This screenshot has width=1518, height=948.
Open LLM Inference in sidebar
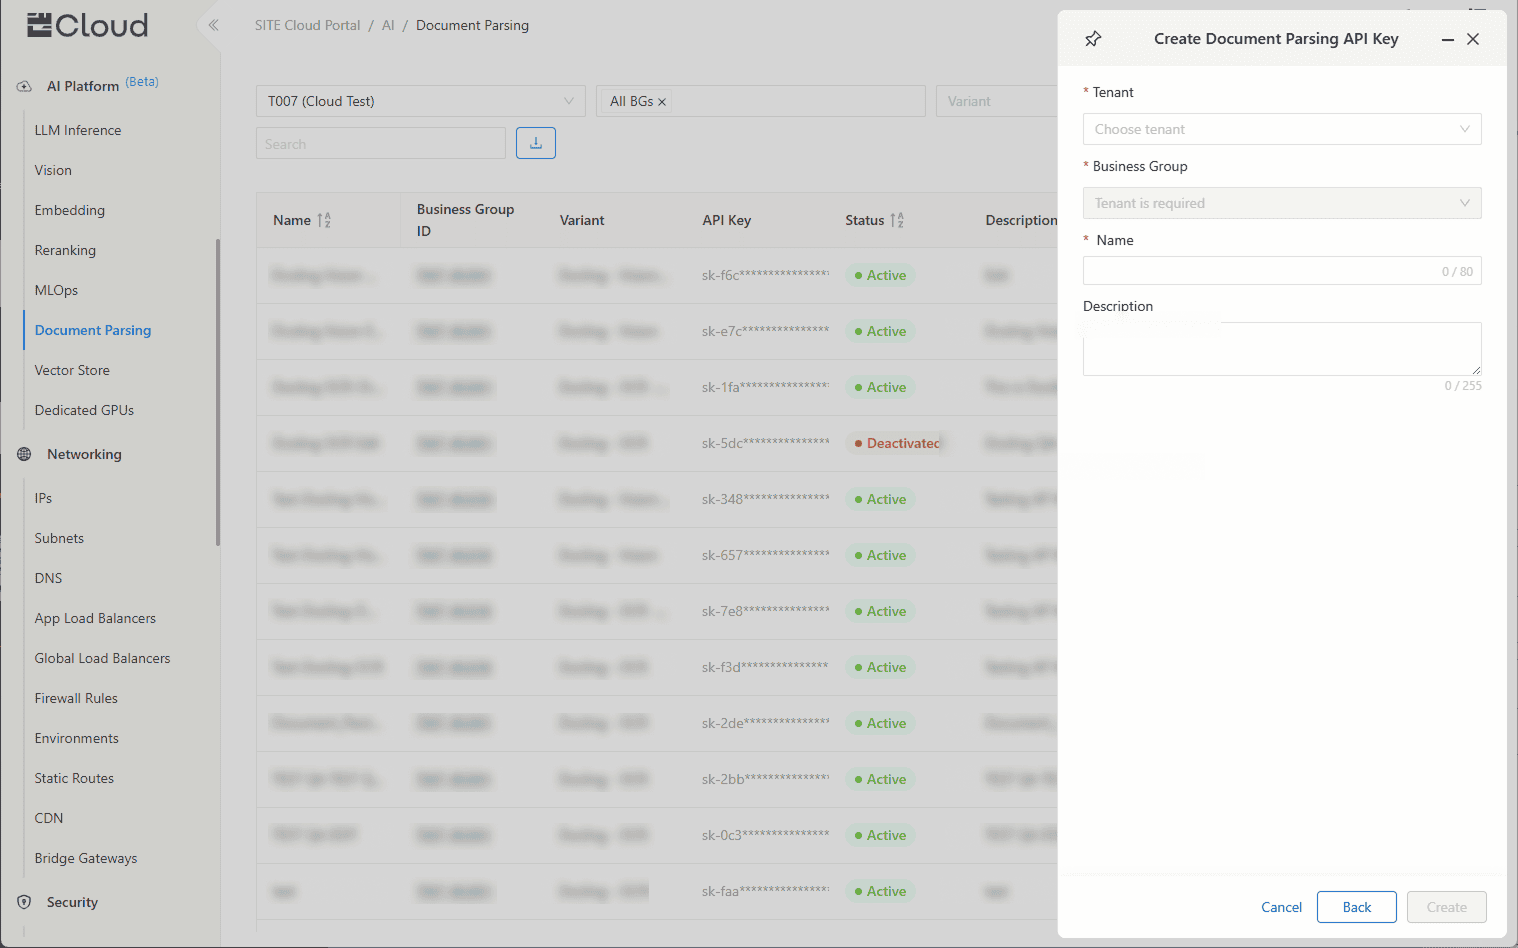point(78,130)
